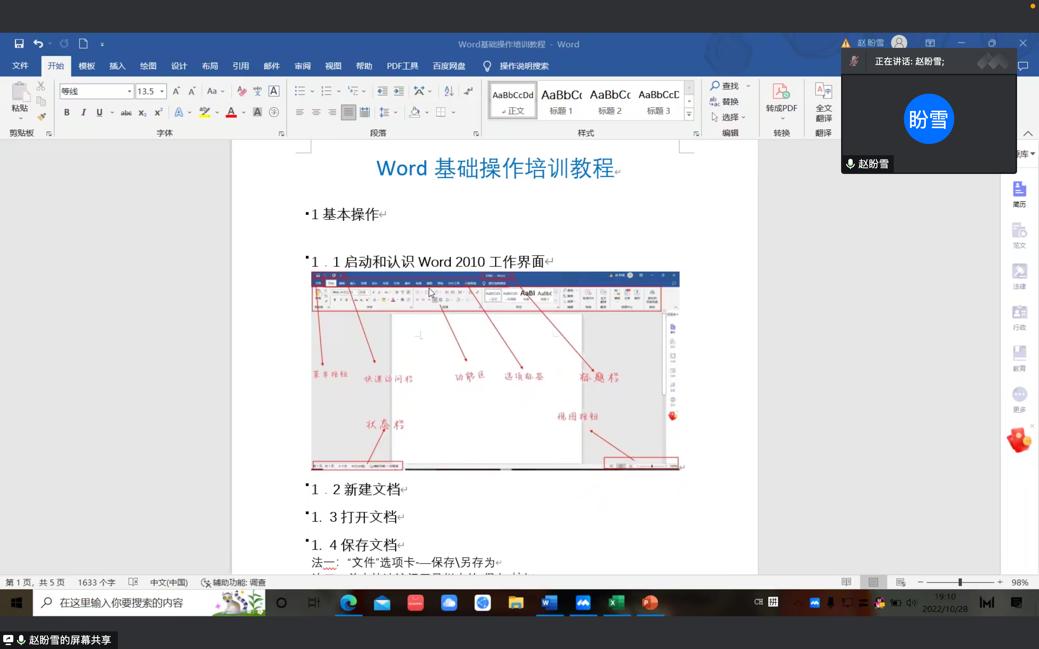Open the 插入 ribbon tab
The height and width of the screenshot is (649, 1039).
coord(117,66)
